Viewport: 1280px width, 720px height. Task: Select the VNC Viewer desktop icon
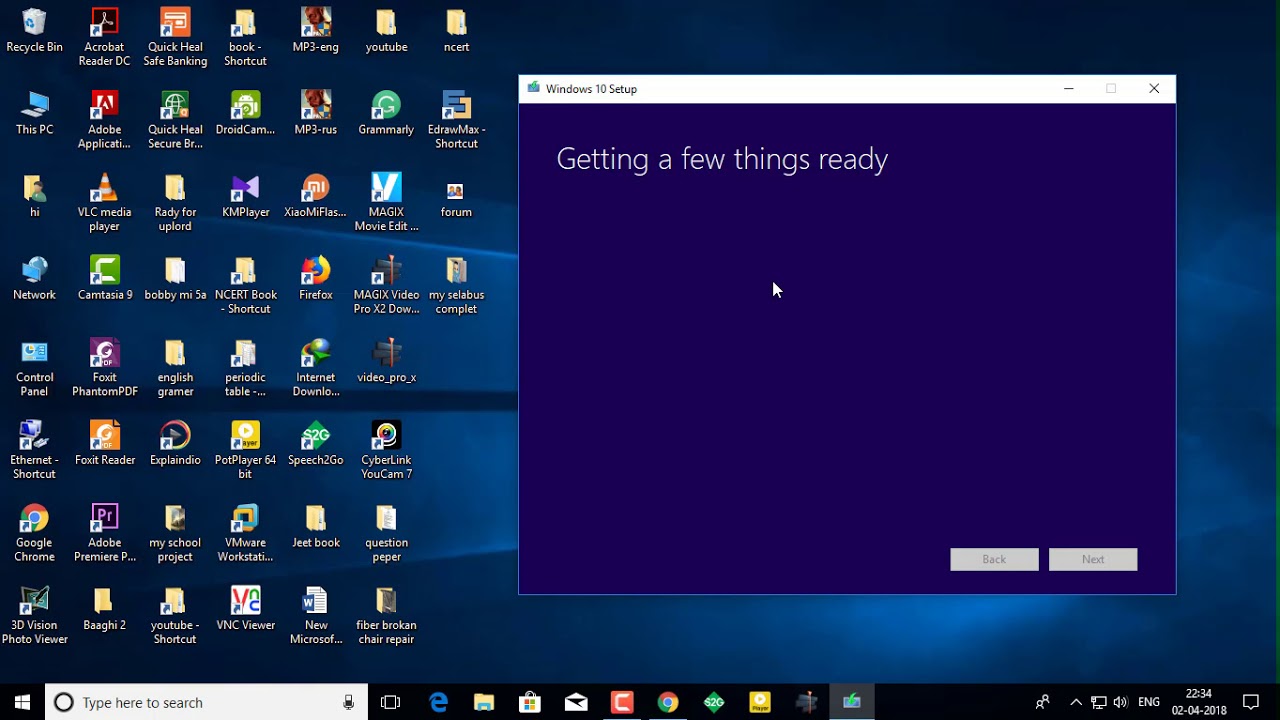[245, 609]
